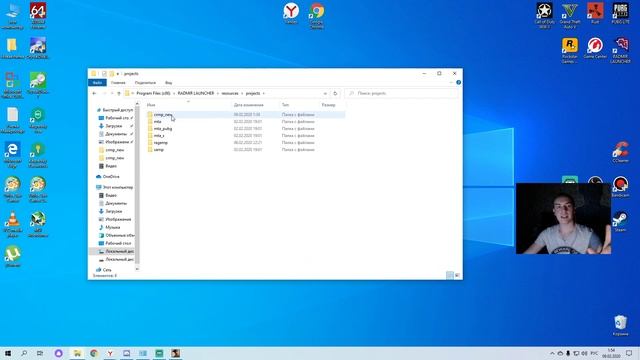Select the CCleaner desktop icon
Viewport: 640px width, 360px height.
620,152
